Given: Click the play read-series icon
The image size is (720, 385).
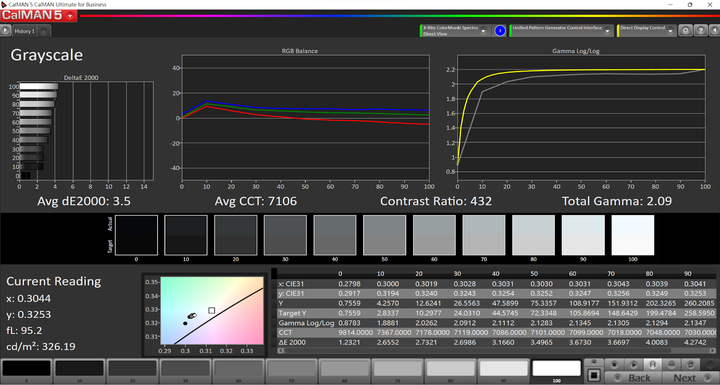Looking at the screenshot, I should tap(634, 364).
